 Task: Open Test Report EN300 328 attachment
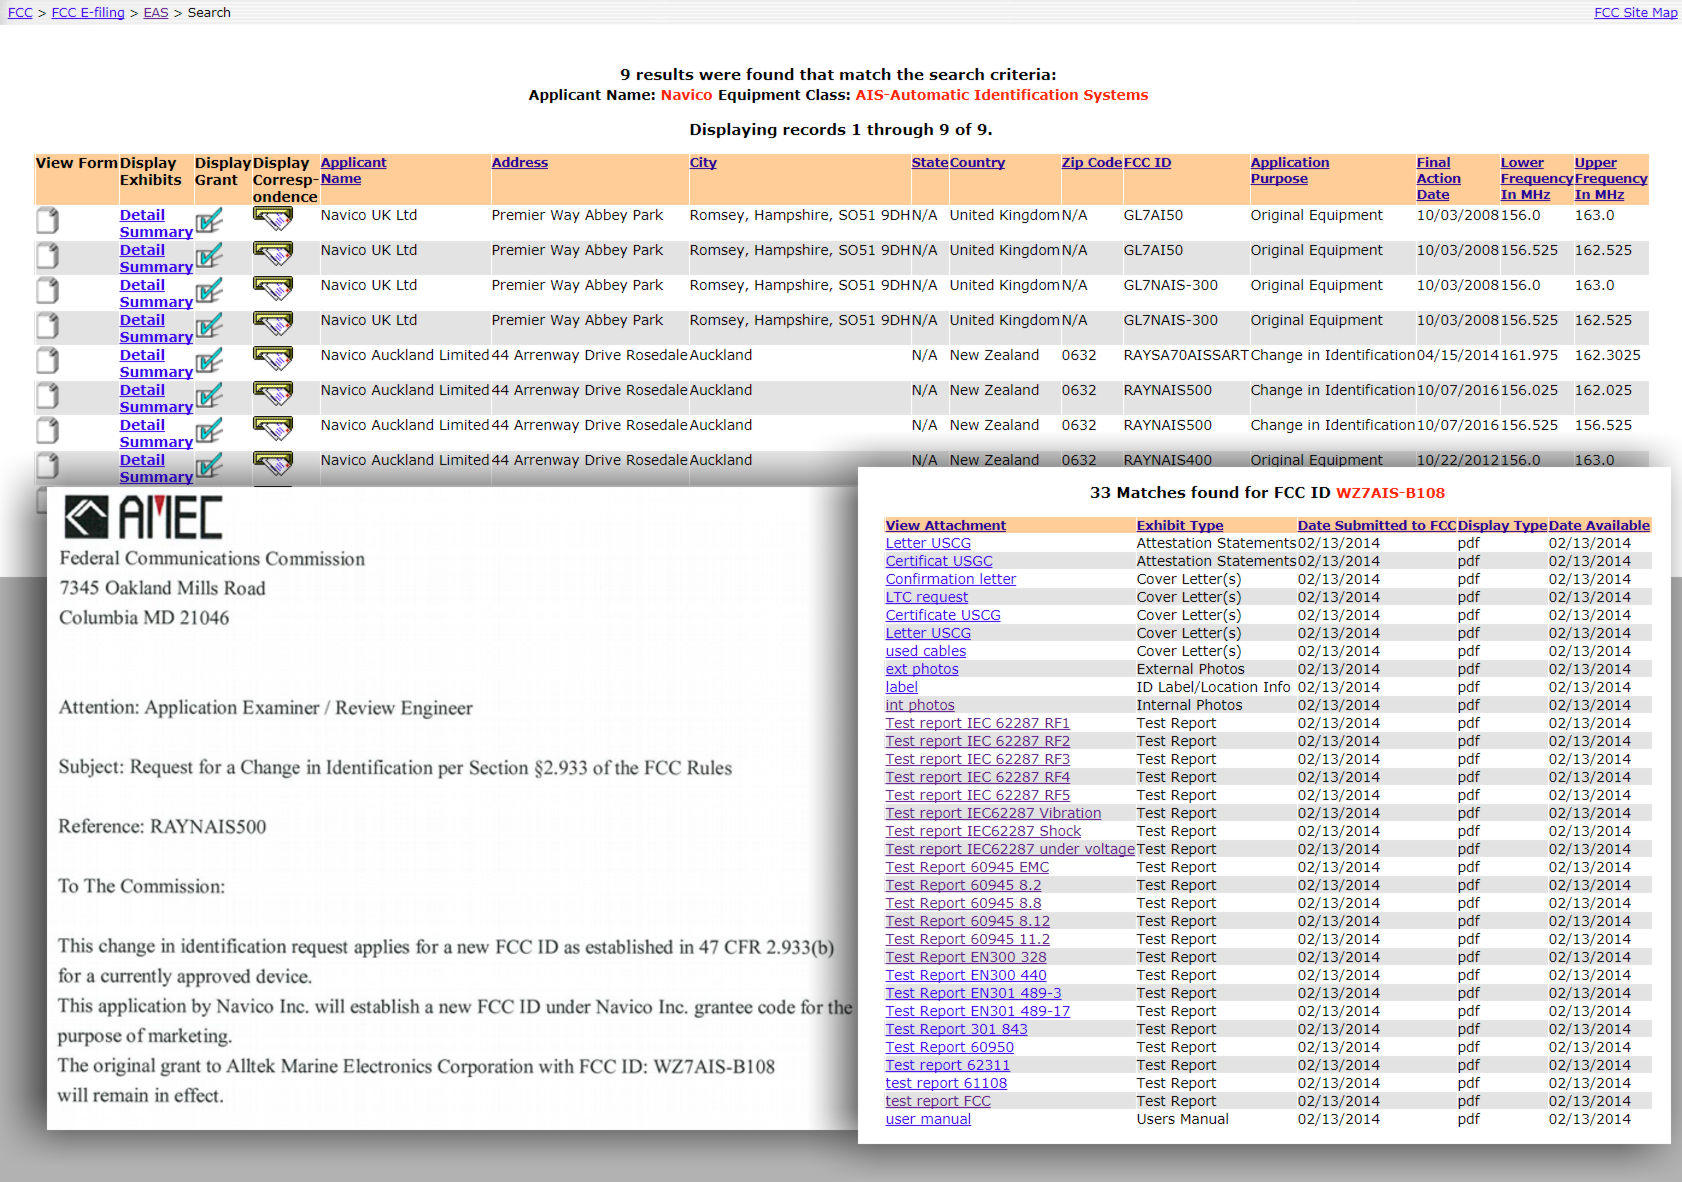click(965, 957)
